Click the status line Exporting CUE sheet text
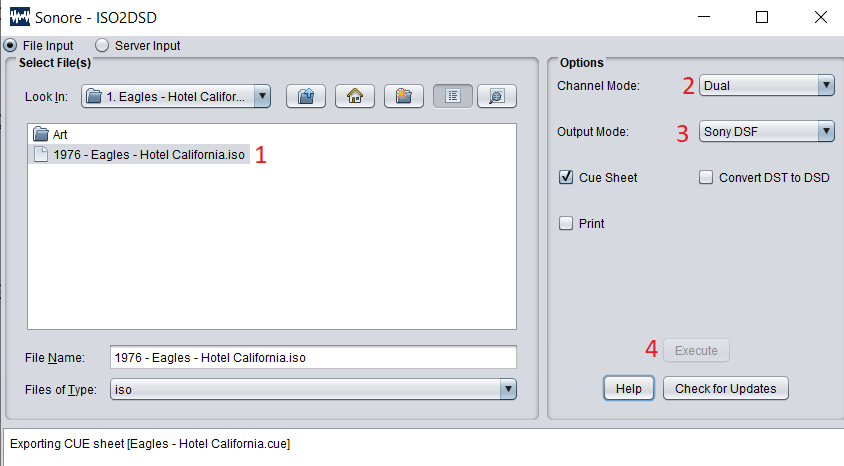This screenshot has width=844, height=466. click(x=150, y=443)
